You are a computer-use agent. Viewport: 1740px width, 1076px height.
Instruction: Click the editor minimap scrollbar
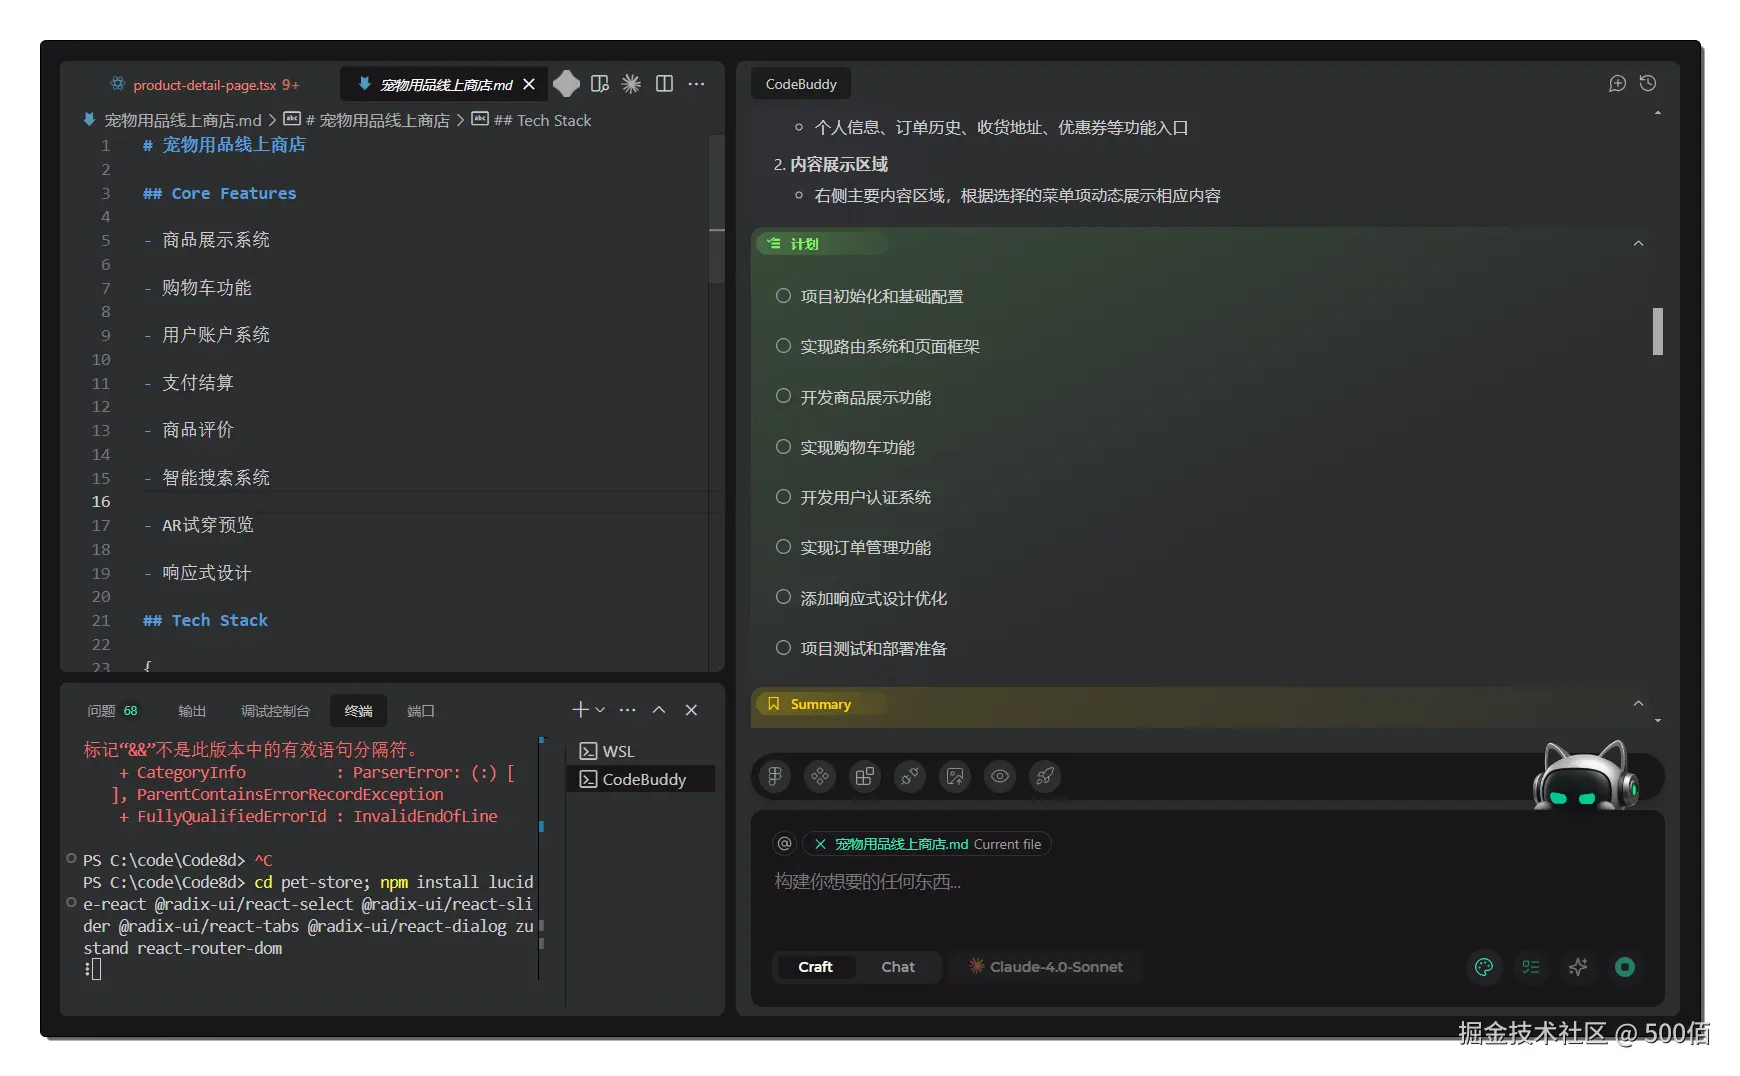click(717, 208)
